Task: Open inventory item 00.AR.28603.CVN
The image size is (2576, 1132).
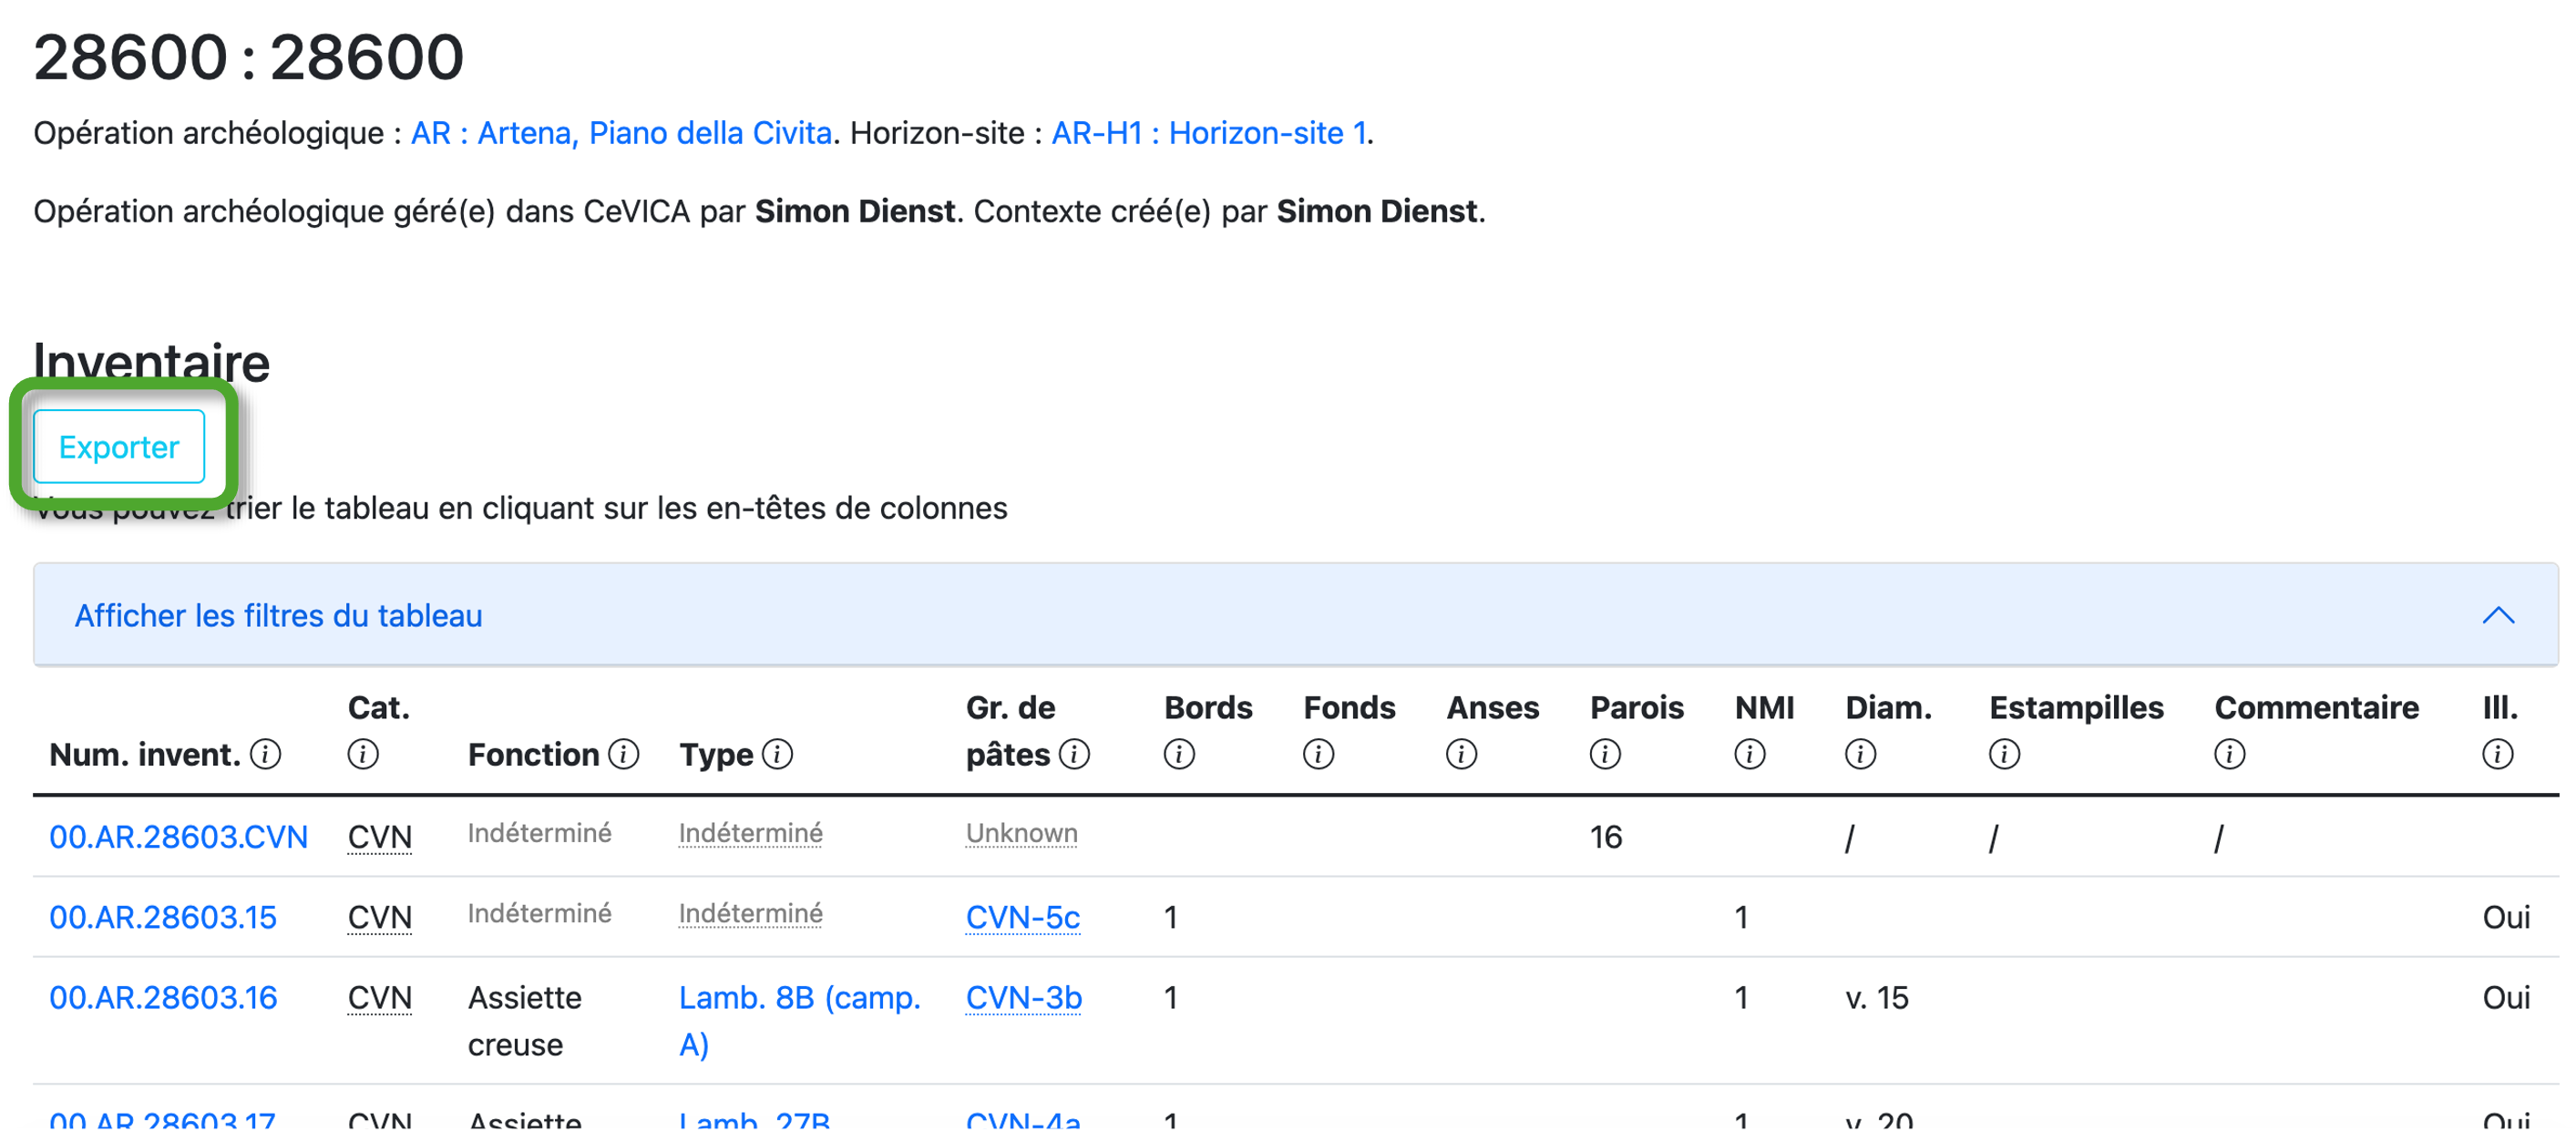Action: coord(178,837)
